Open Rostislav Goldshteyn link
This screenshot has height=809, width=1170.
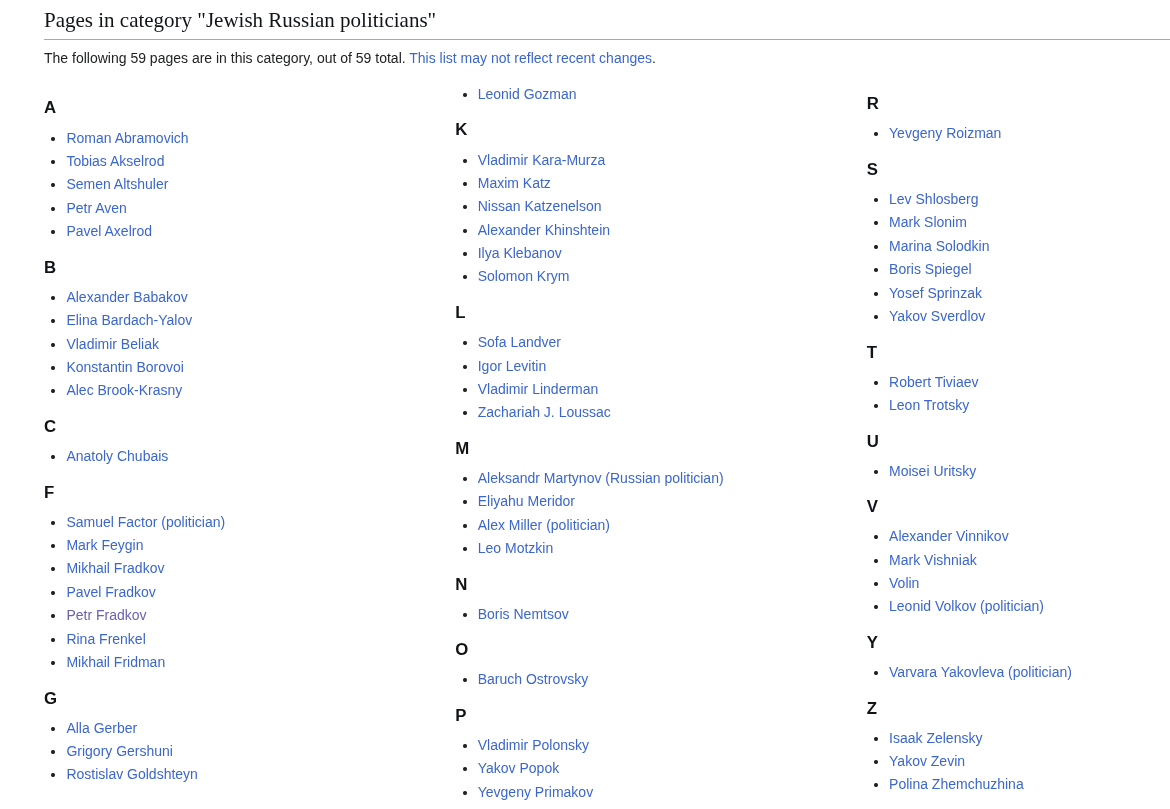132,775
